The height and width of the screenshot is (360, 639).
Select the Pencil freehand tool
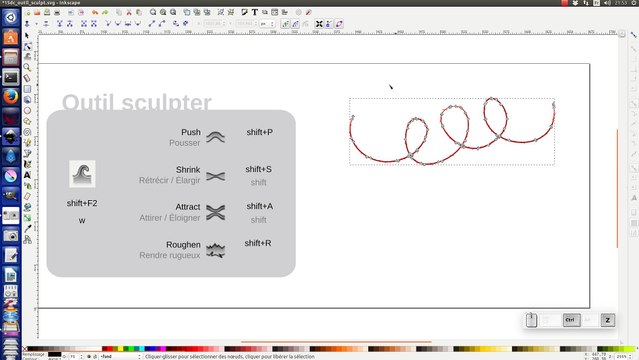click(27, 143)
